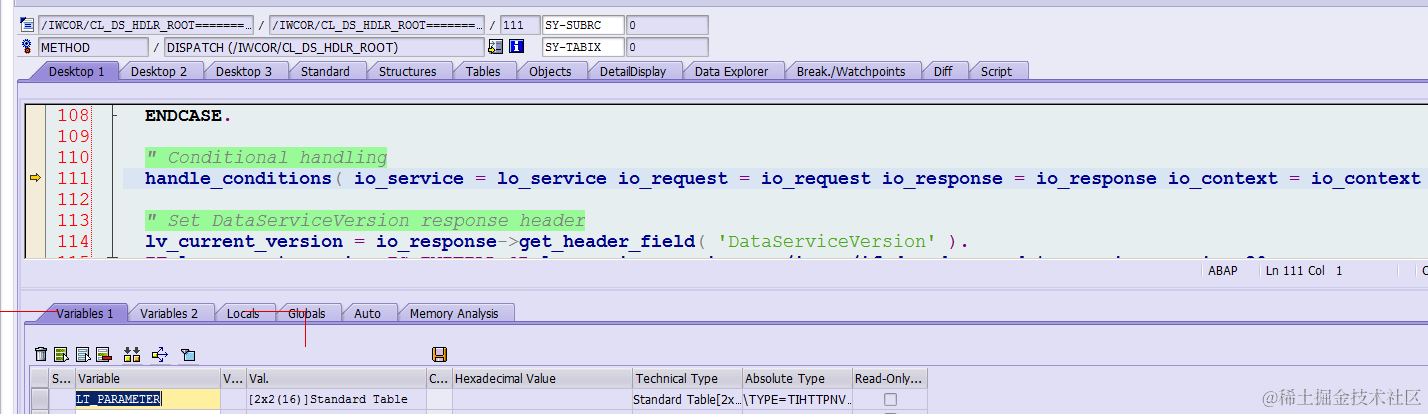Screen dimensions: 1428x414
Task: Open the Standard tab
Action: [325, 71]
